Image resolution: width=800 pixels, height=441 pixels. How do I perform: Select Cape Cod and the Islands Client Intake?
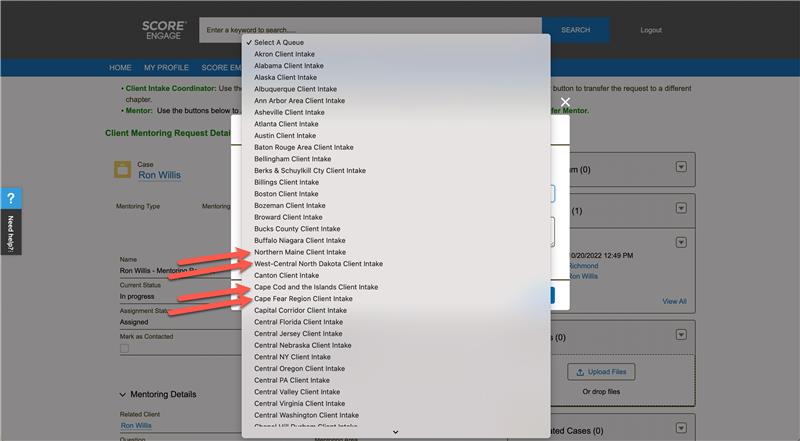coord(316,287)
